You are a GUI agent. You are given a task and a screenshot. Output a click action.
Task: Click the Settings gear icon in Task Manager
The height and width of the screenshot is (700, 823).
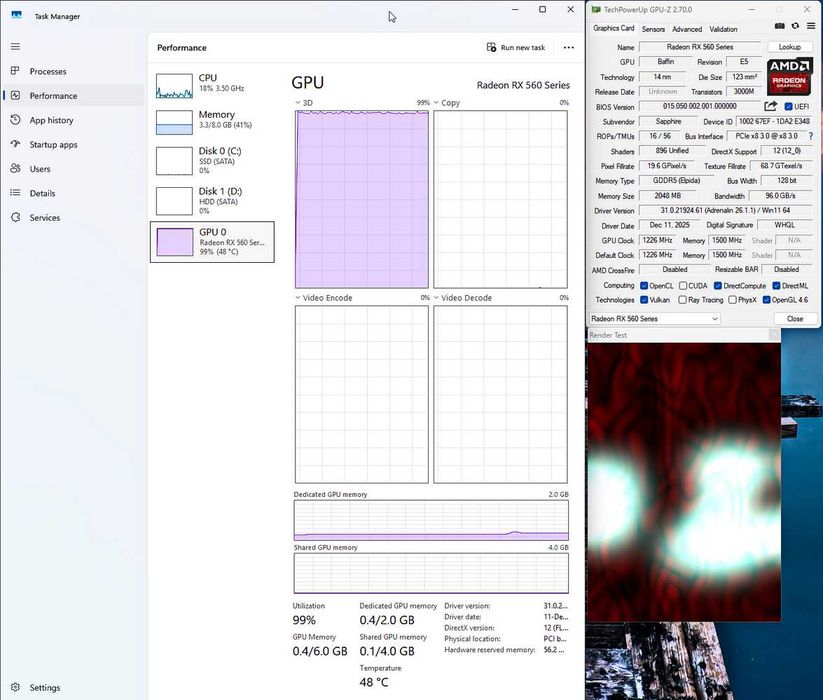15,687
